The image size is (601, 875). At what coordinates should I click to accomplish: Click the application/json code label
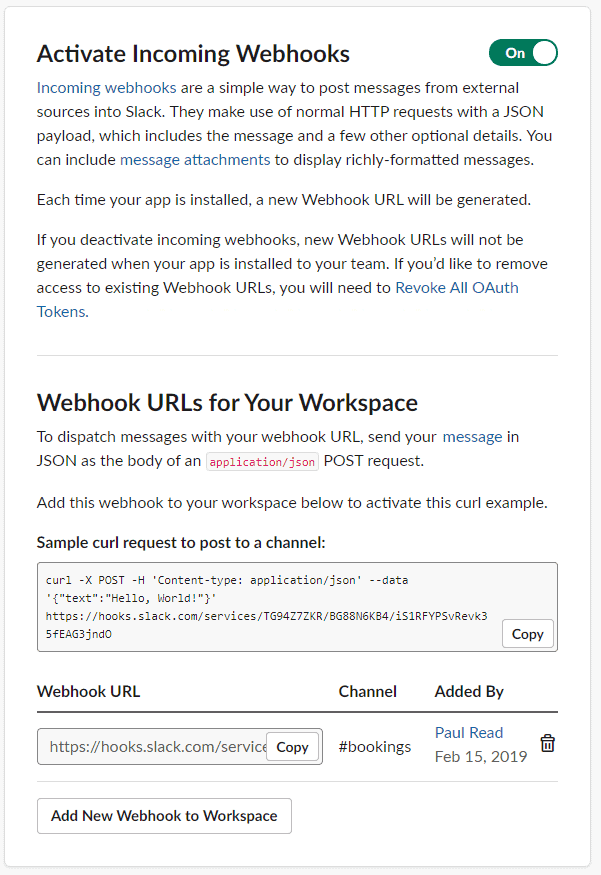[x=262, y=461]
